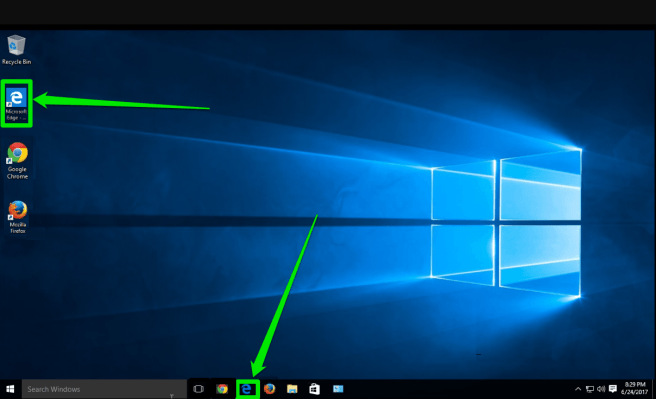Viewport: 656px width, 399px height.
Task: Select the Google Chrome desktop shortcut
Action: tap(17, 161)
